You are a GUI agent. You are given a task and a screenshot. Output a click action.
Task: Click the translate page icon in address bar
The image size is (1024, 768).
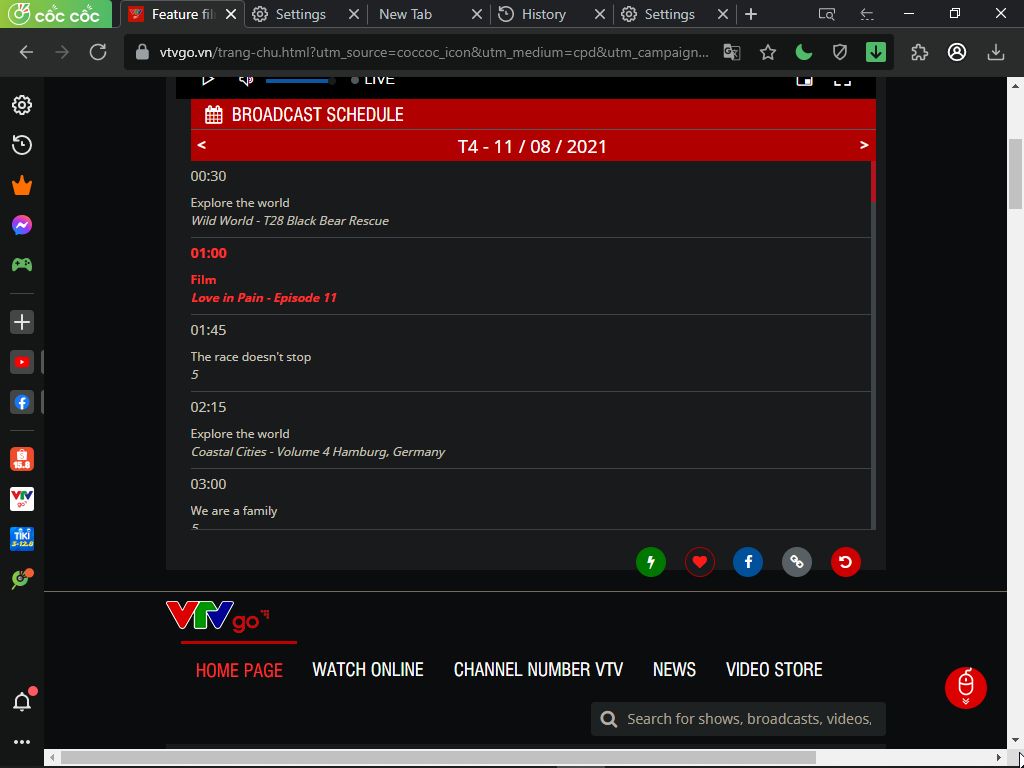(731, 52)
